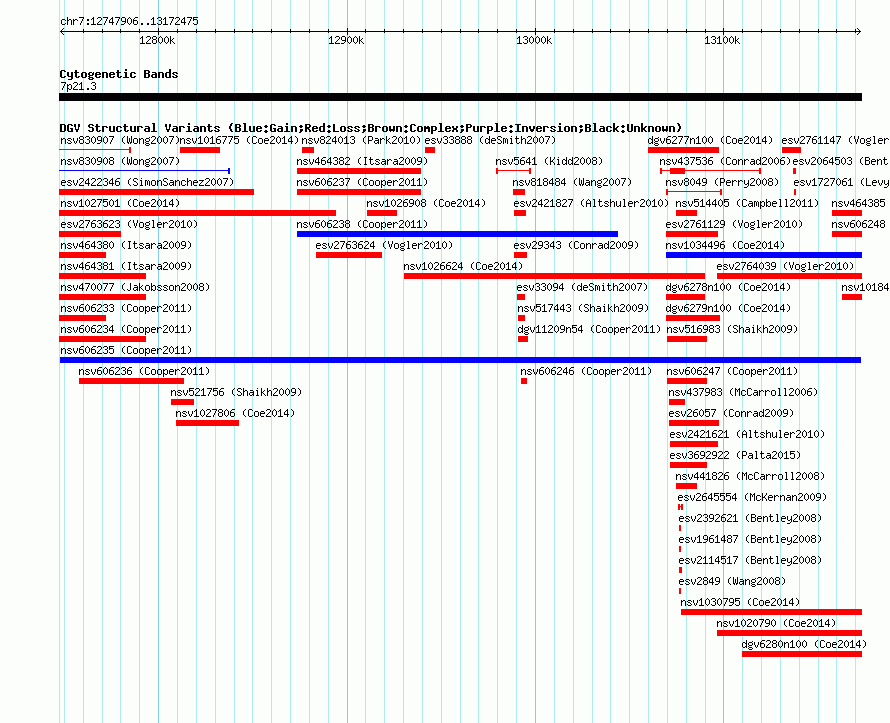Click esv3692922 (Palta2015) label

(x=735, y=455)
